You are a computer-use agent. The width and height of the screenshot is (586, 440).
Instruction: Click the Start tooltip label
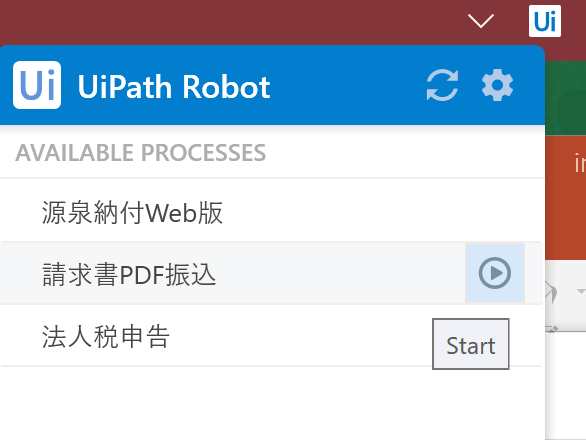click(471, 344)
